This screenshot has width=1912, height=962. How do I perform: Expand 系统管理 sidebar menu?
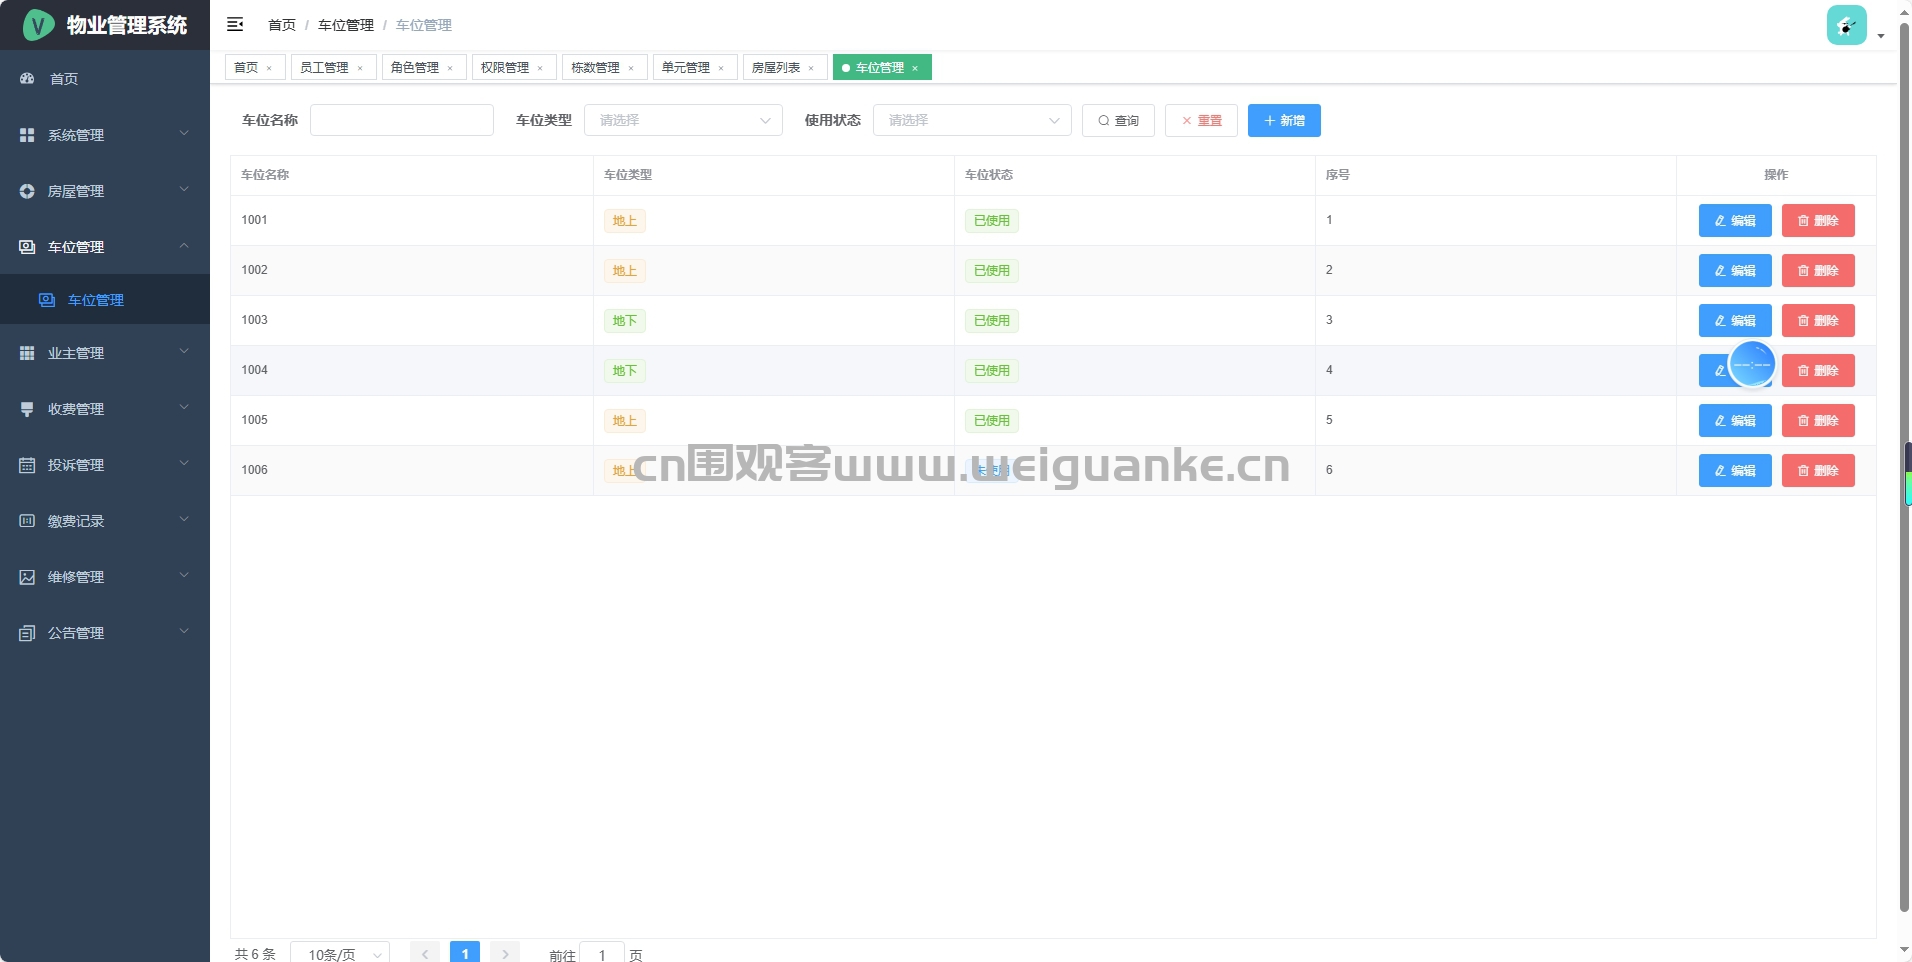click(105, 134)
